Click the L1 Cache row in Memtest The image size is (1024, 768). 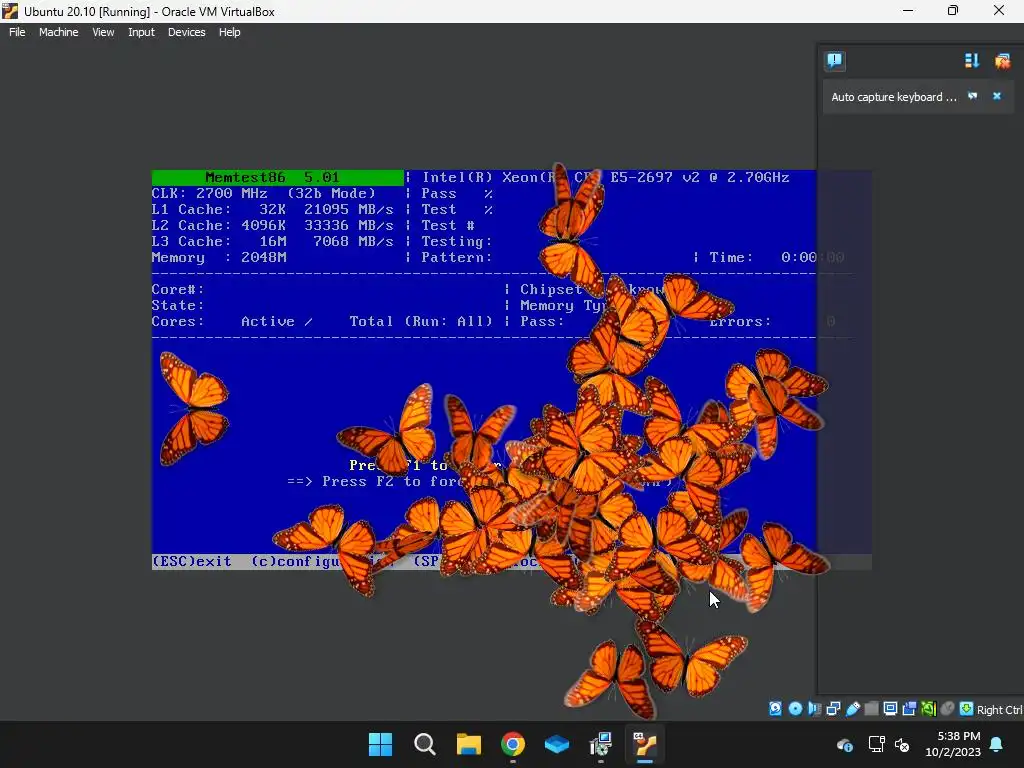pyautogui.click(x=272, y=210)
